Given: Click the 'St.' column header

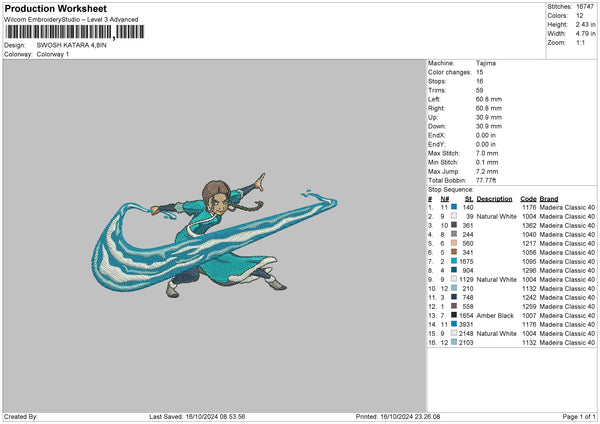Looking at the screenshot, I should coord(469,199).
